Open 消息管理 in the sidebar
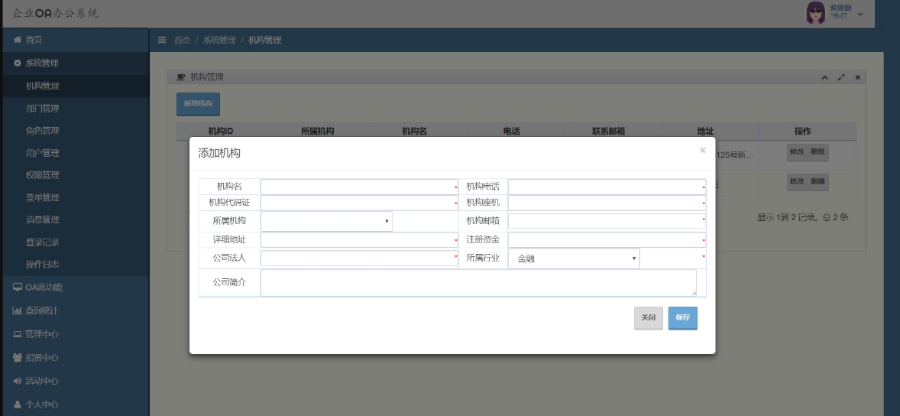The height and width of the screenshot is (416, 900). pyautogui.click(x=75, y=219)
